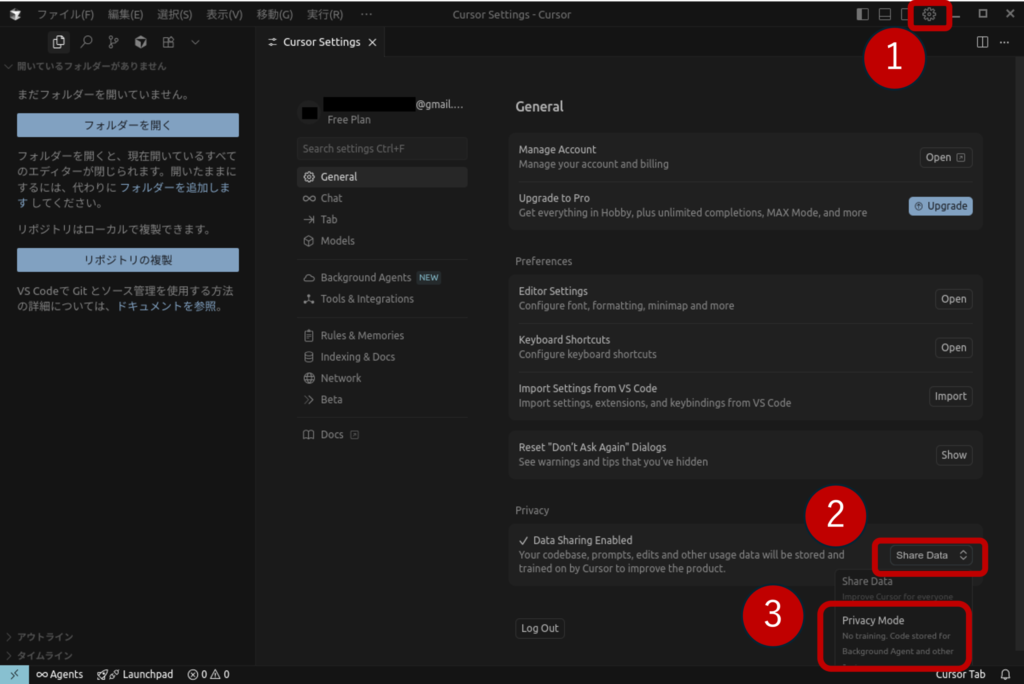Open the ファイル(F) menu
The width and height of the screenshot is (1024, 684).
65,14
